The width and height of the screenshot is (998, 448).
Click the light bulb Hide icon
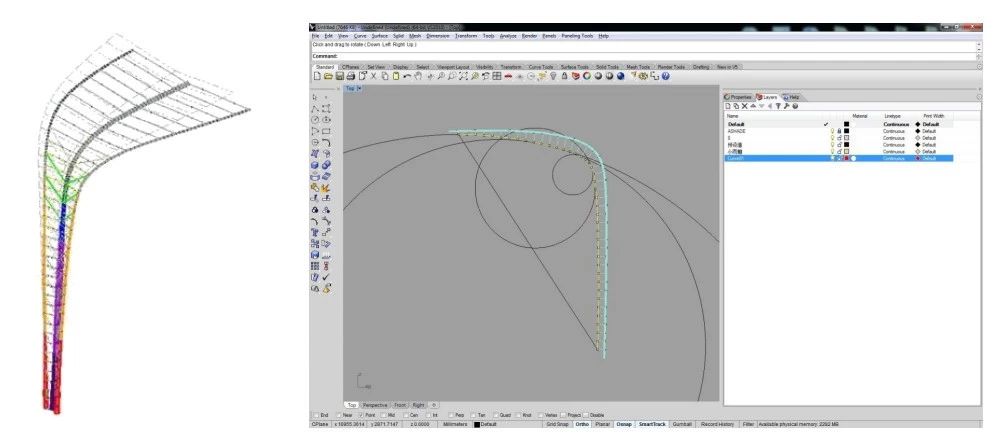554,76
